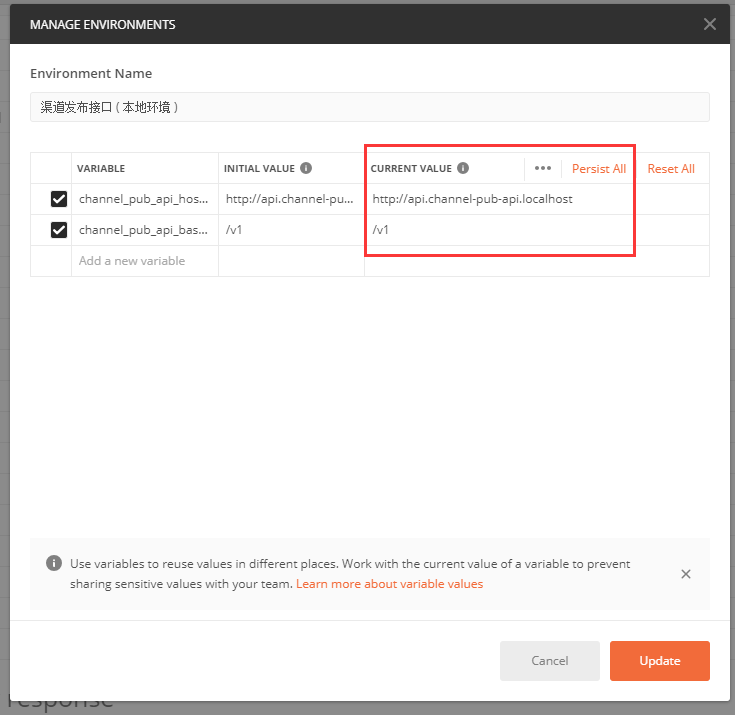This screenshot has height=715, width=735.
Task: Edit the initial value of channel_pub_api_host
Action: point(290,199)
